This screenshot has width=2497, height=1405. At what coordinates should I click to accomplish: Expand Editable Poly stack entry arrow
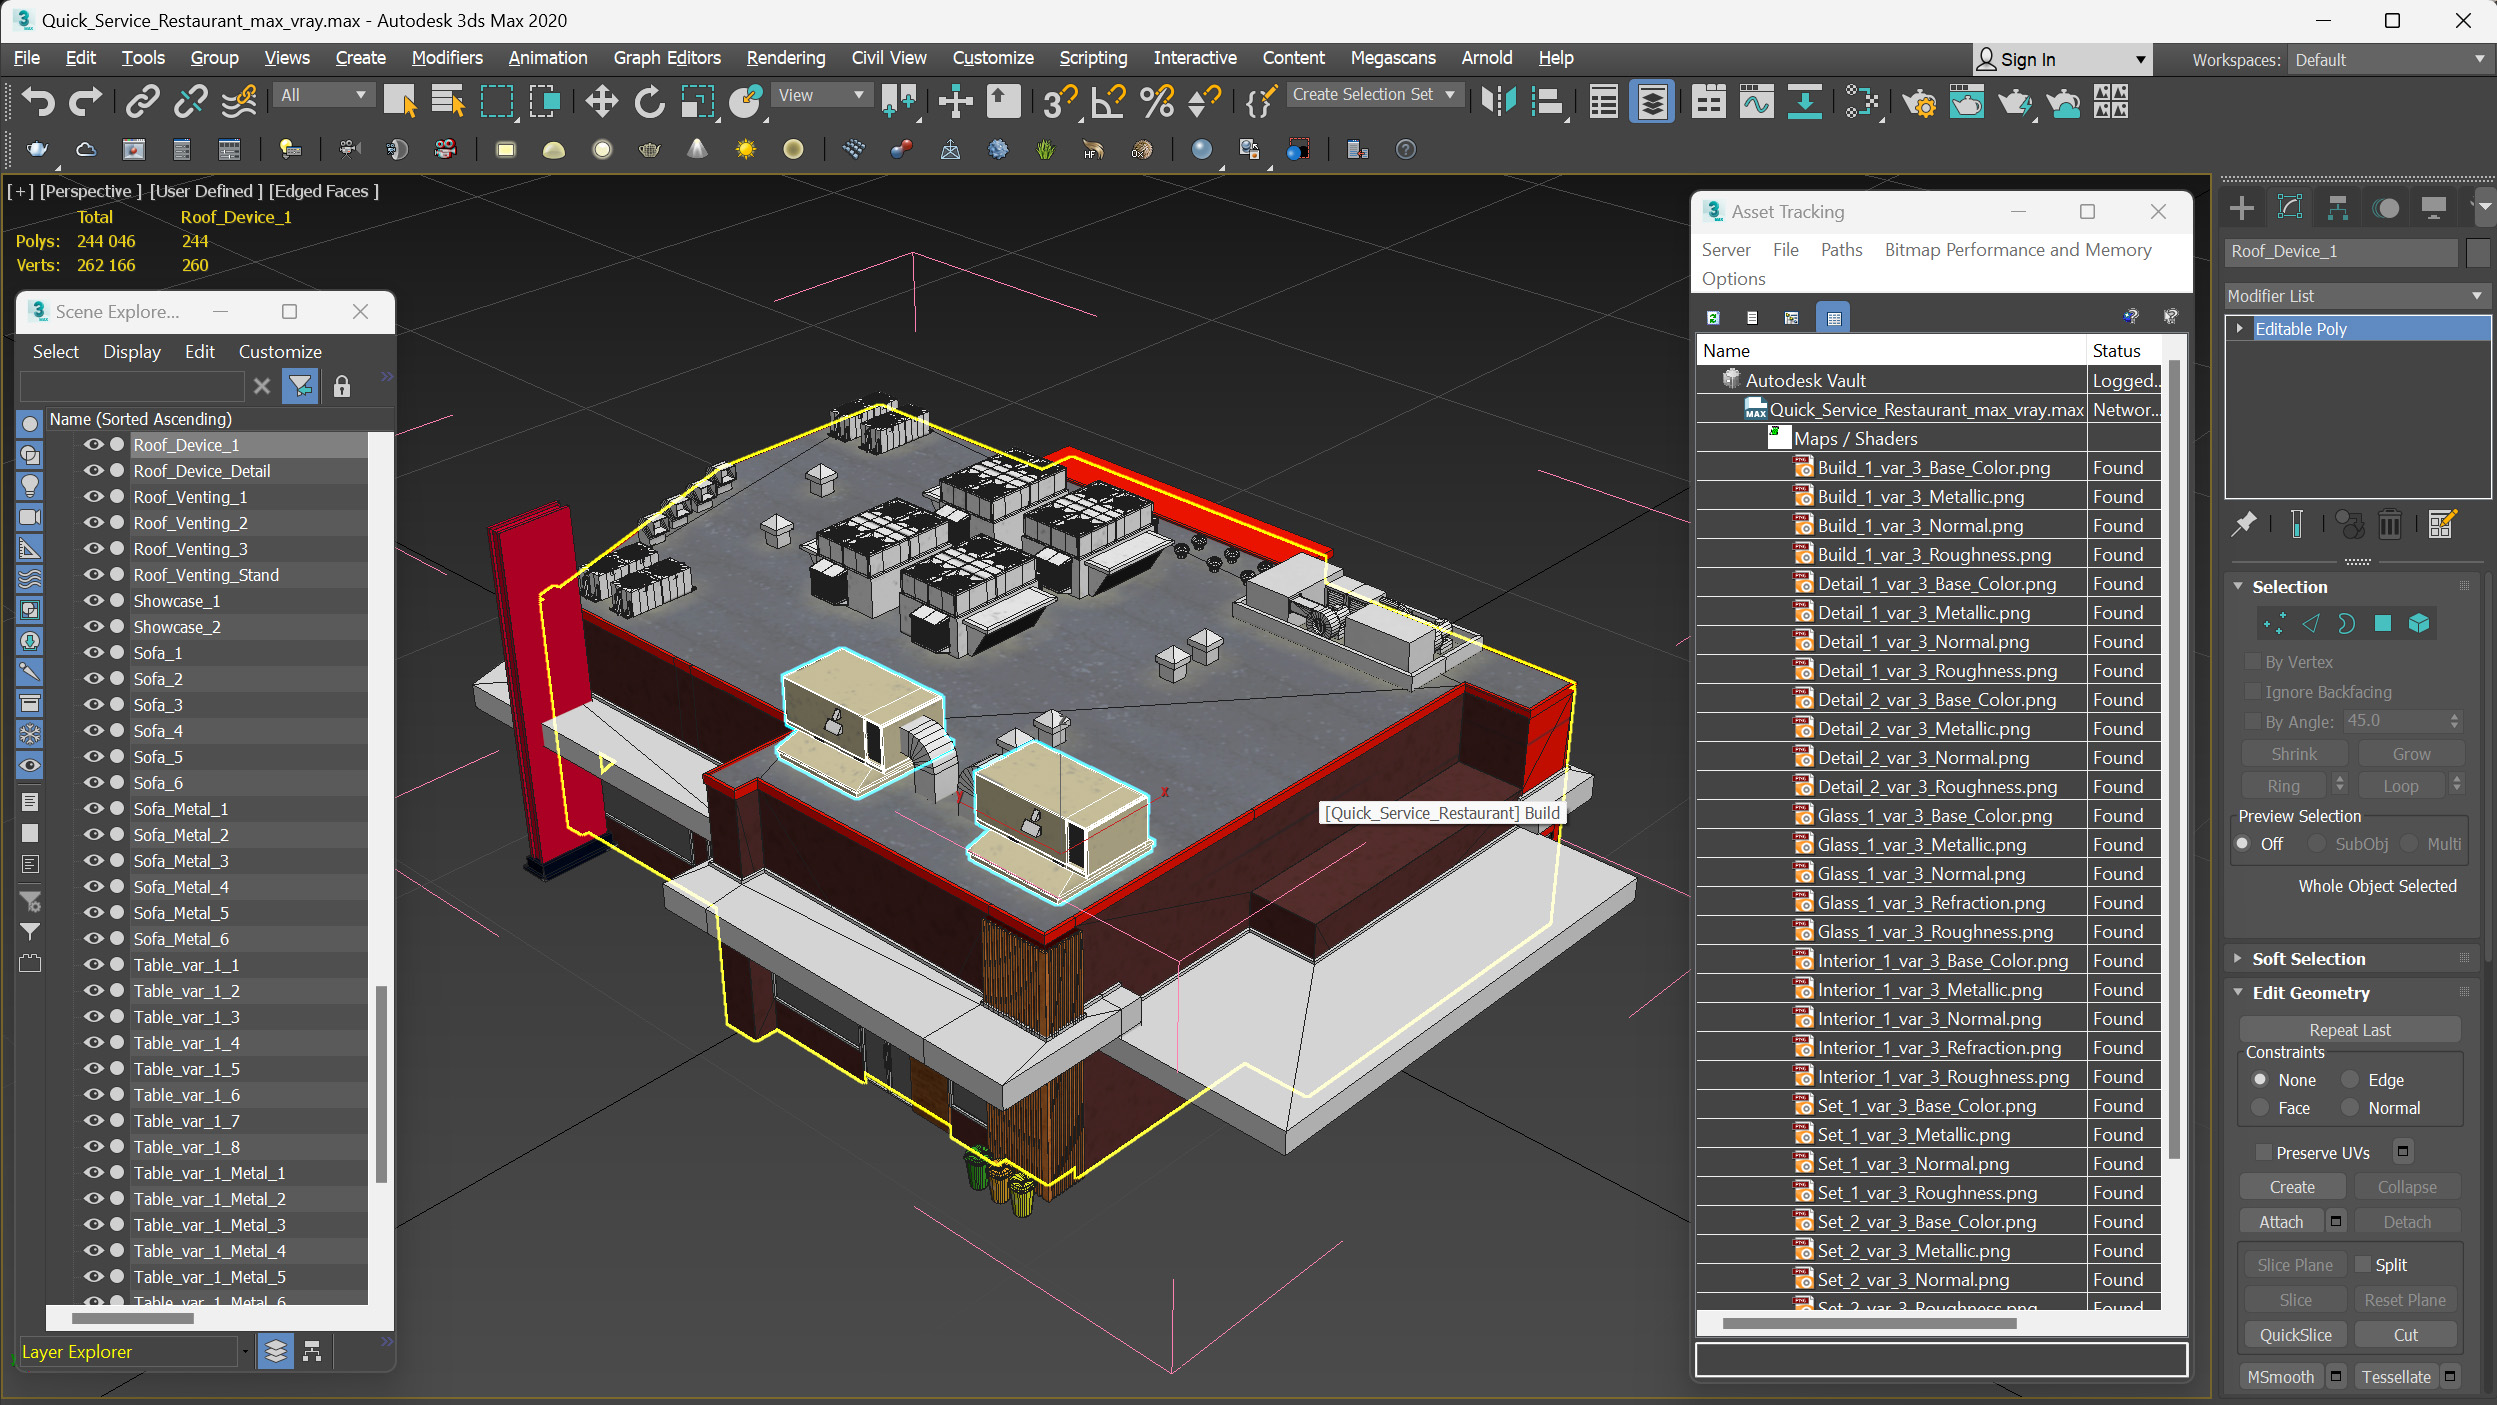[x=2240, y=328]
